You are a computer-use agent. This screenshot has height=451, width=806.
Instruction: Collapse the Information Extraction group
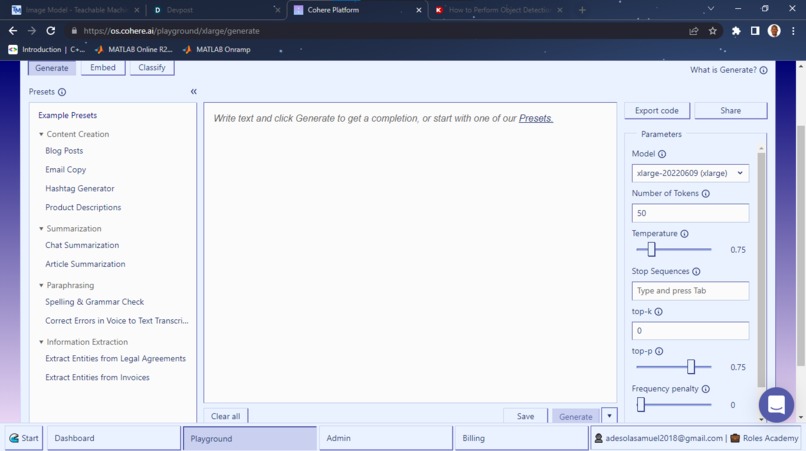pos(41,342)
